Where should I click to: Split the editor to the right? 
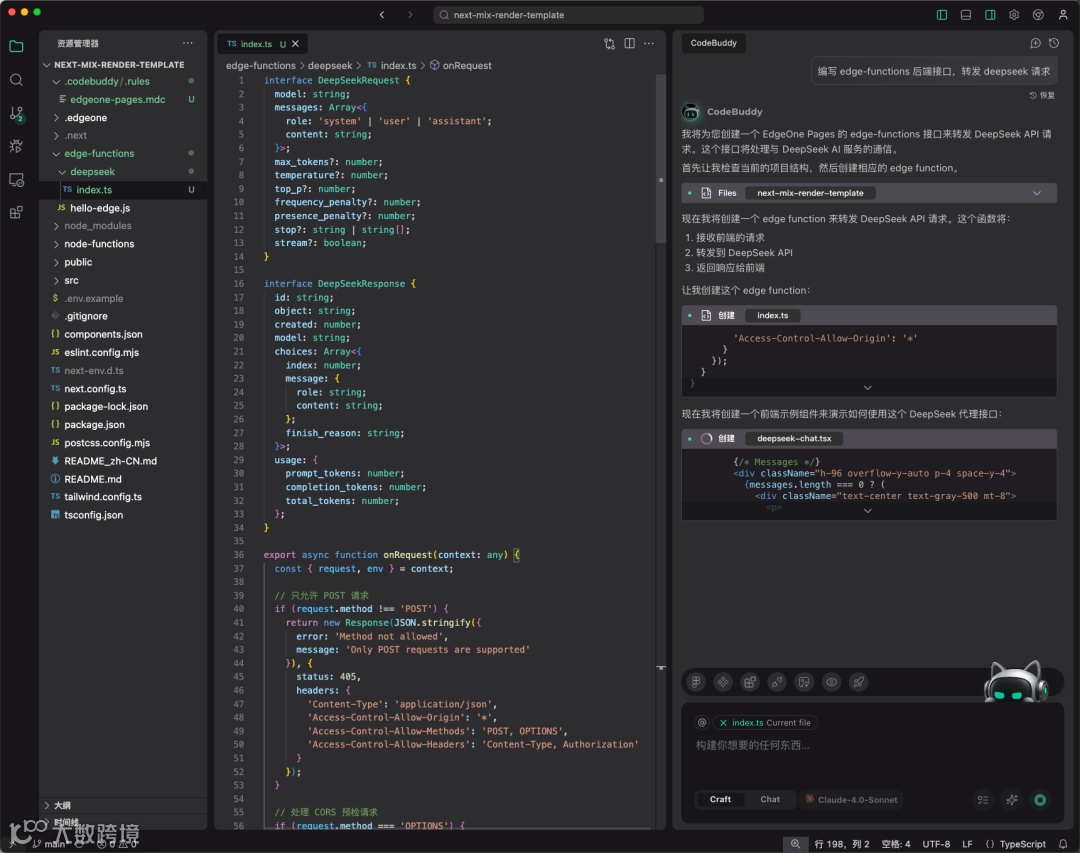(630, 43)
